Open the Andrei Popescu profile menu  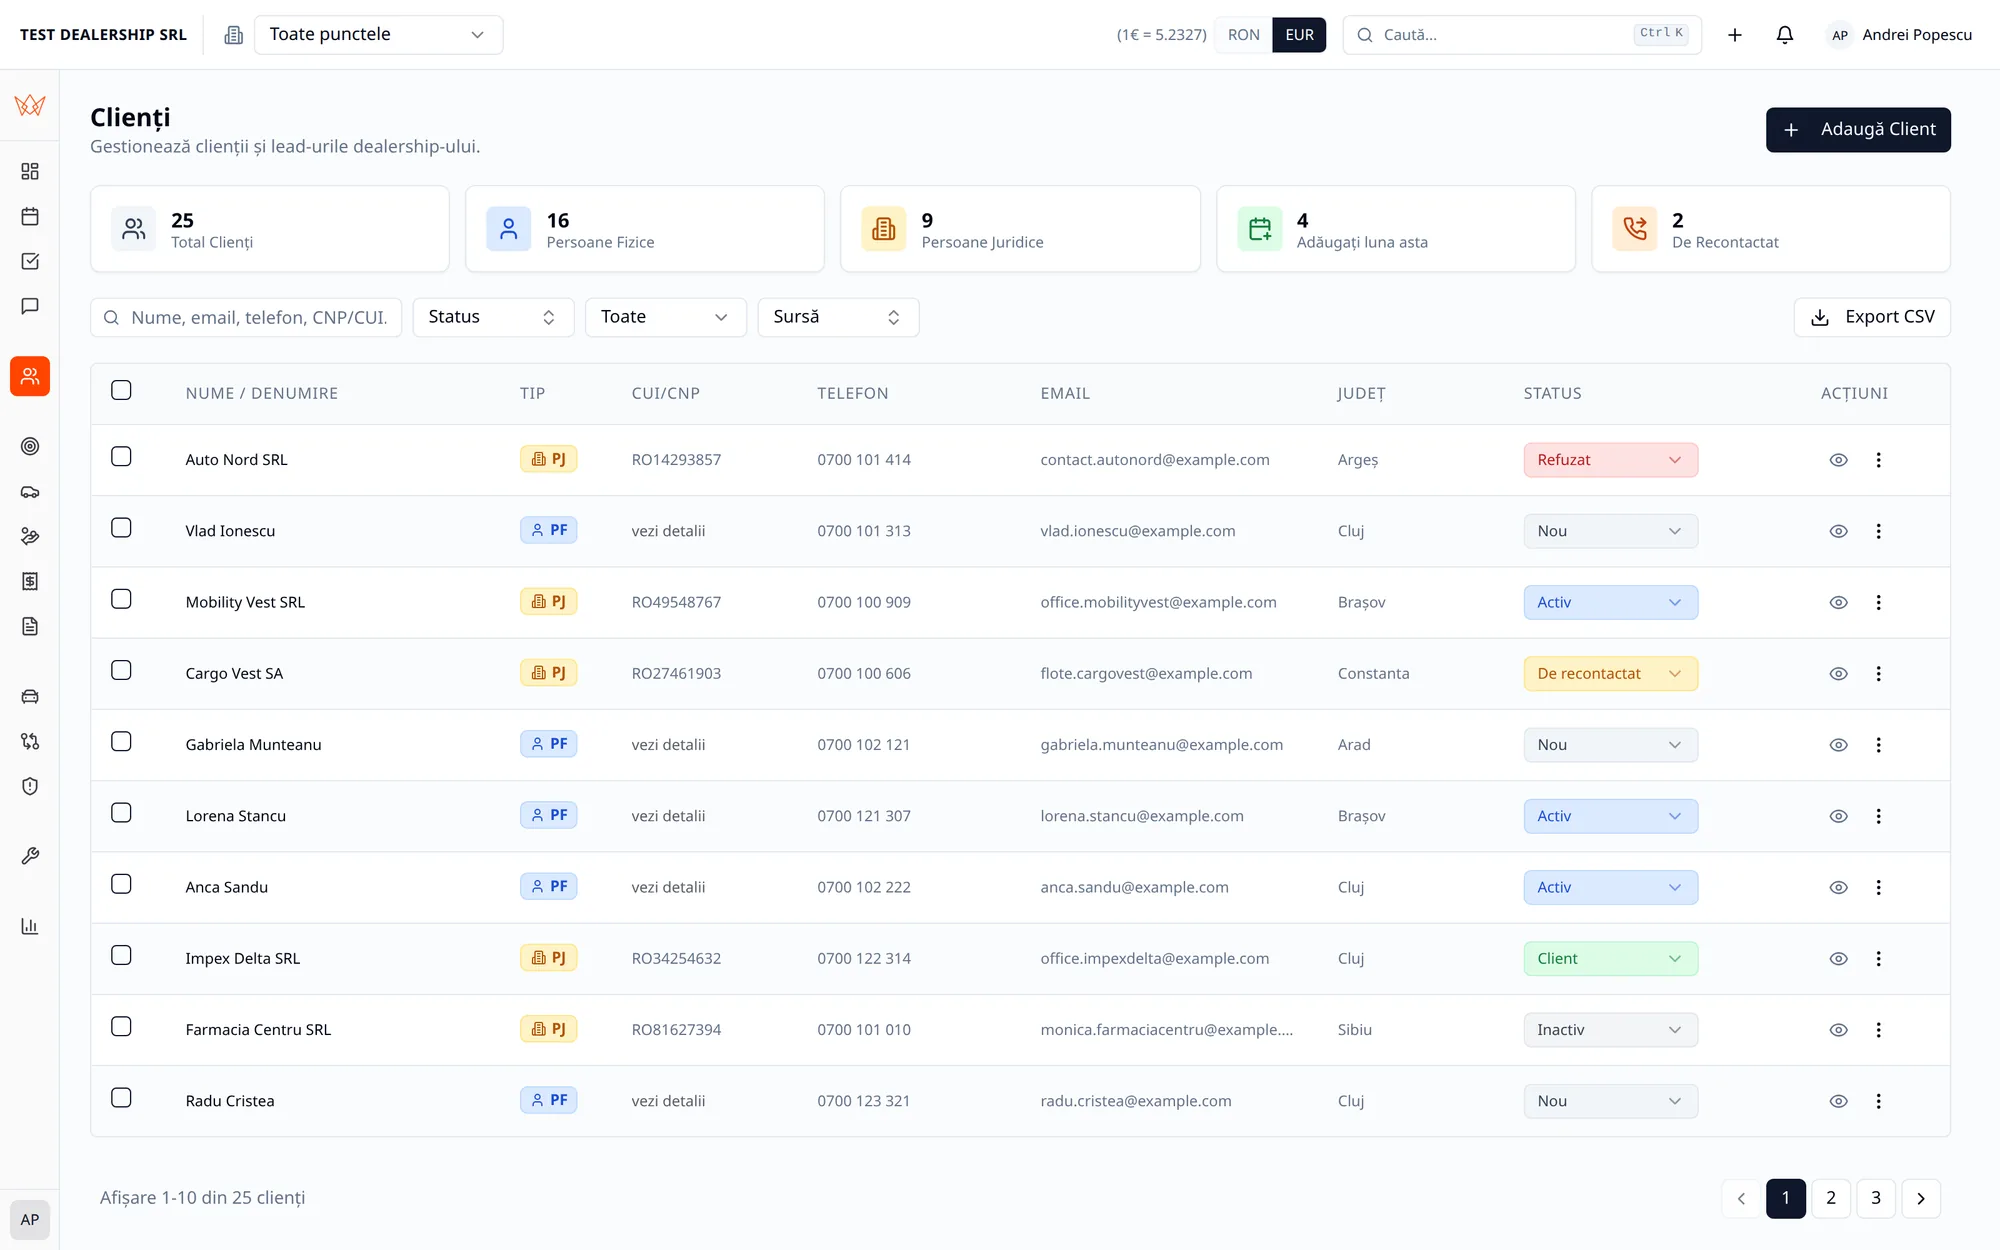point(1900,35)
